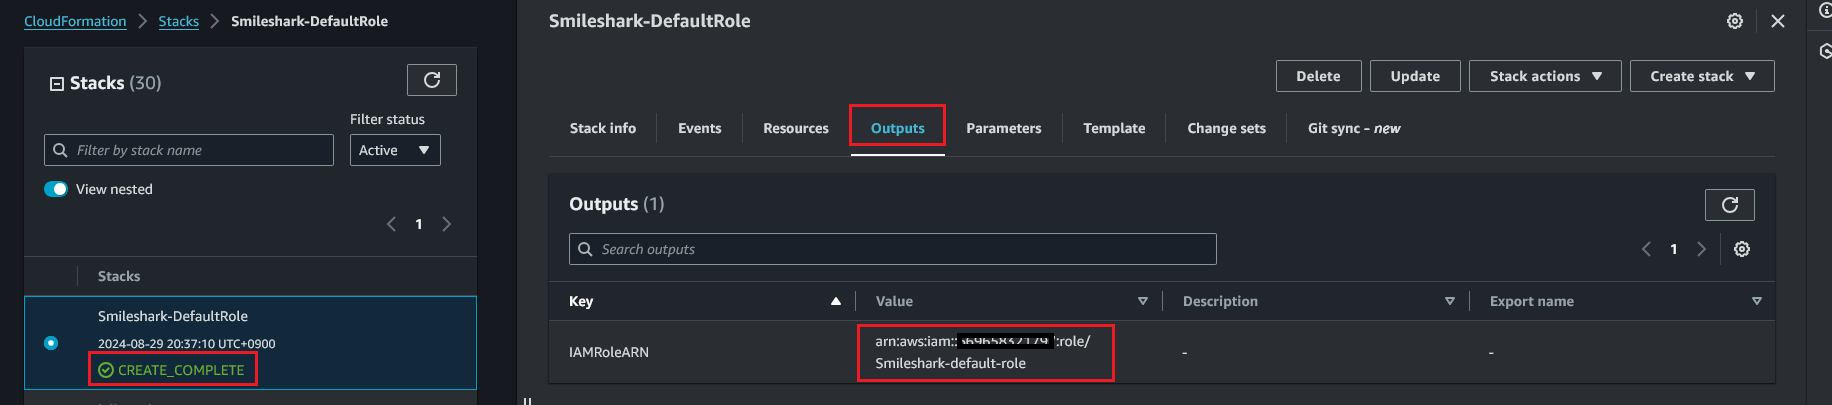Open the Active filter status dropdown
Image resolution: width=1832 pixels, height=405 pixels.
395,150
